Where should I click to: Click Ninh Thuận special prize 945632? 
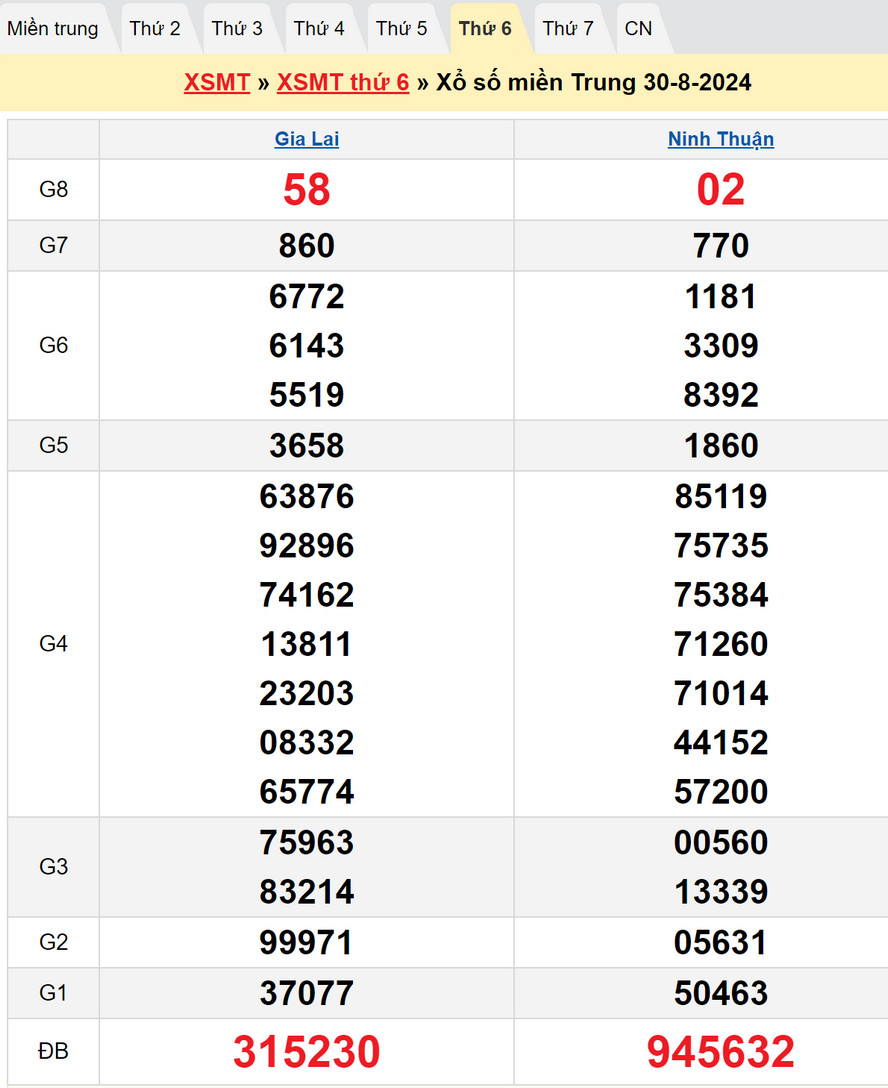tap(721, 1052)
